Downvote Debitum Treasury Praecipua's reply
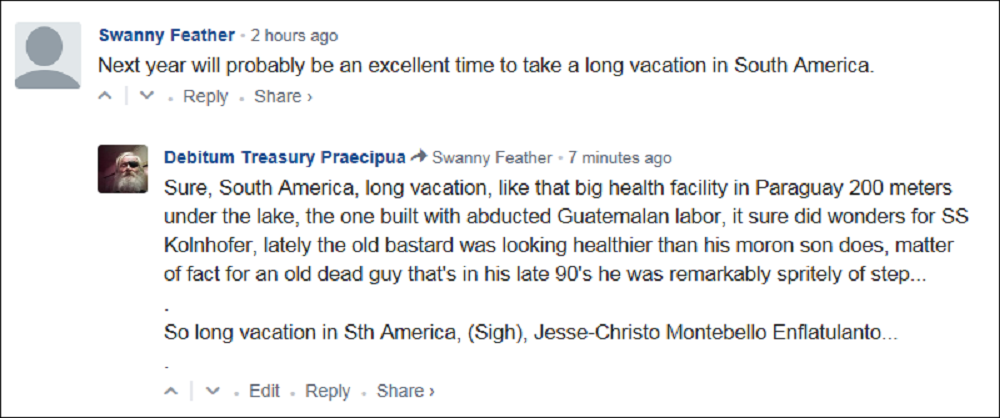The height and width of the screenshot is (418, 1000). 212,391
